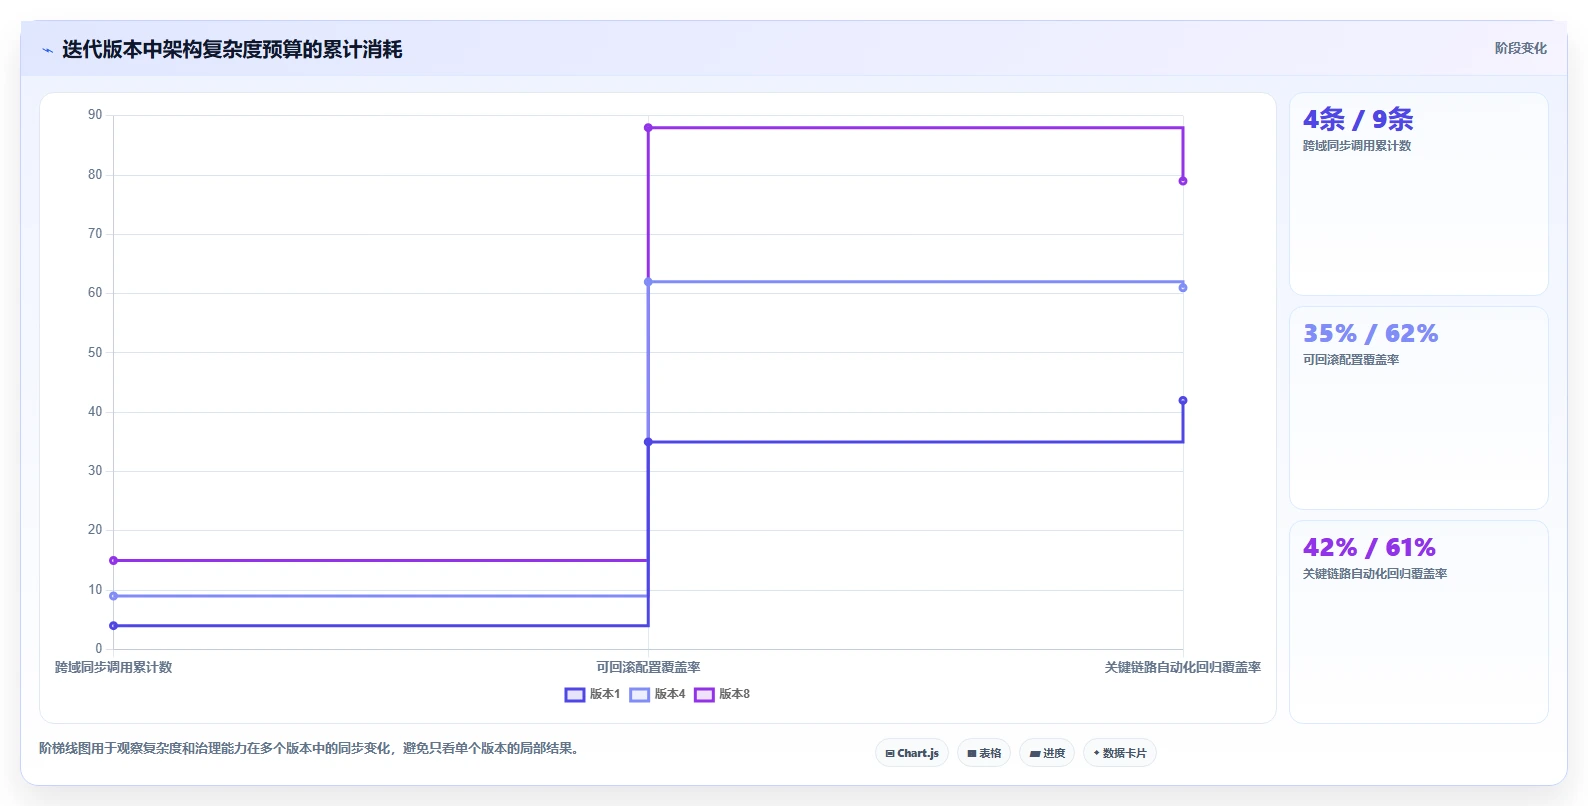Click 版本8 data point at 88
1588x806 pixels.
coord(648,128)
